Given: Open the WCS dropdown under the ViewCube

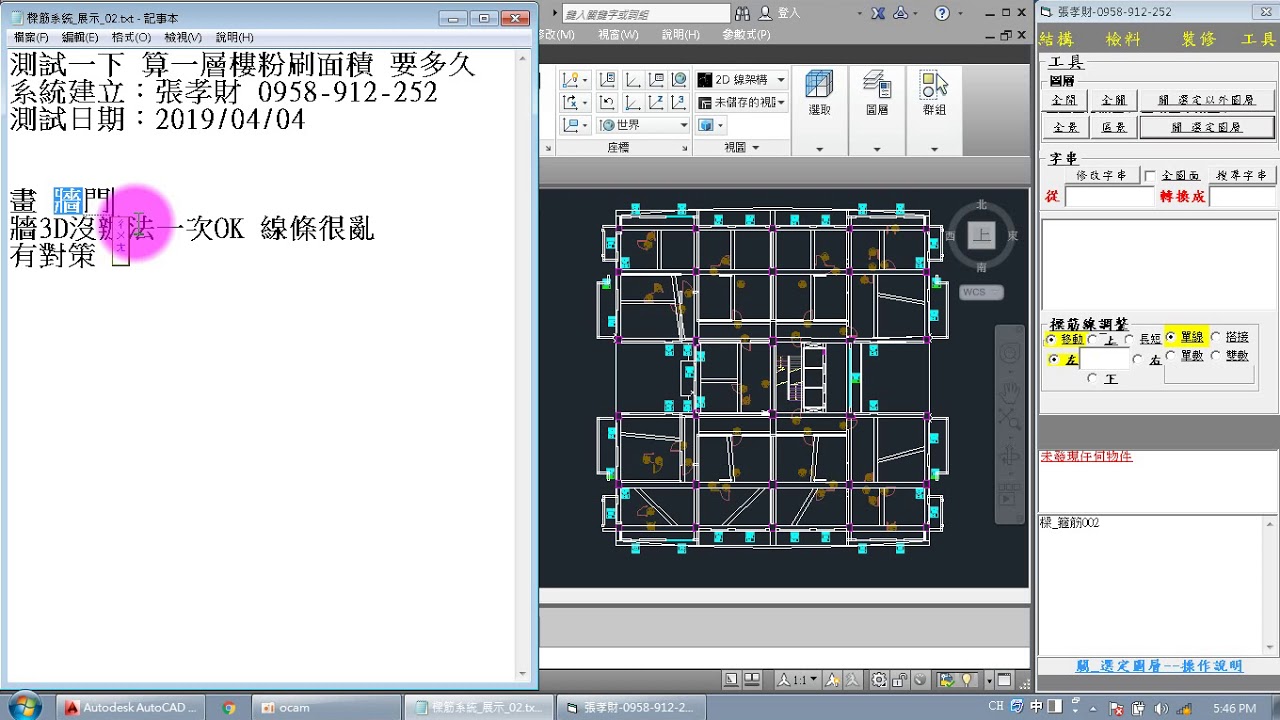Looking at the screenshot, I should [x=979, y=292].
